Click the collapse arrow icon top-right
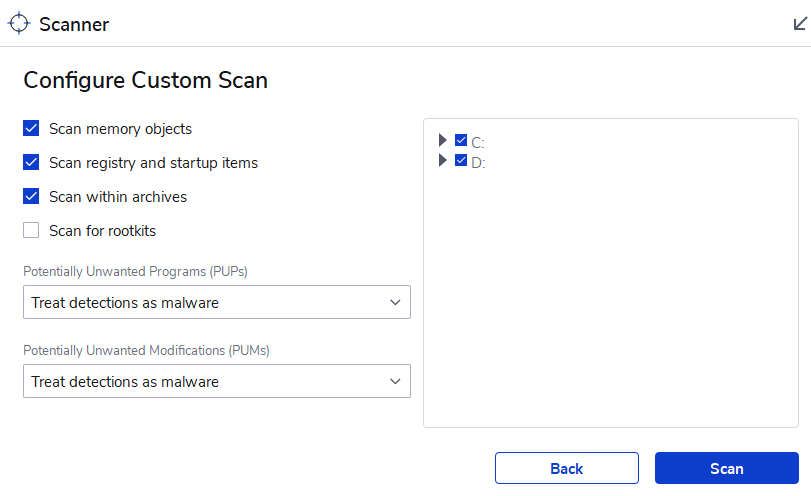This screenshot has height=496, width=811. click(x=799, y=24)
